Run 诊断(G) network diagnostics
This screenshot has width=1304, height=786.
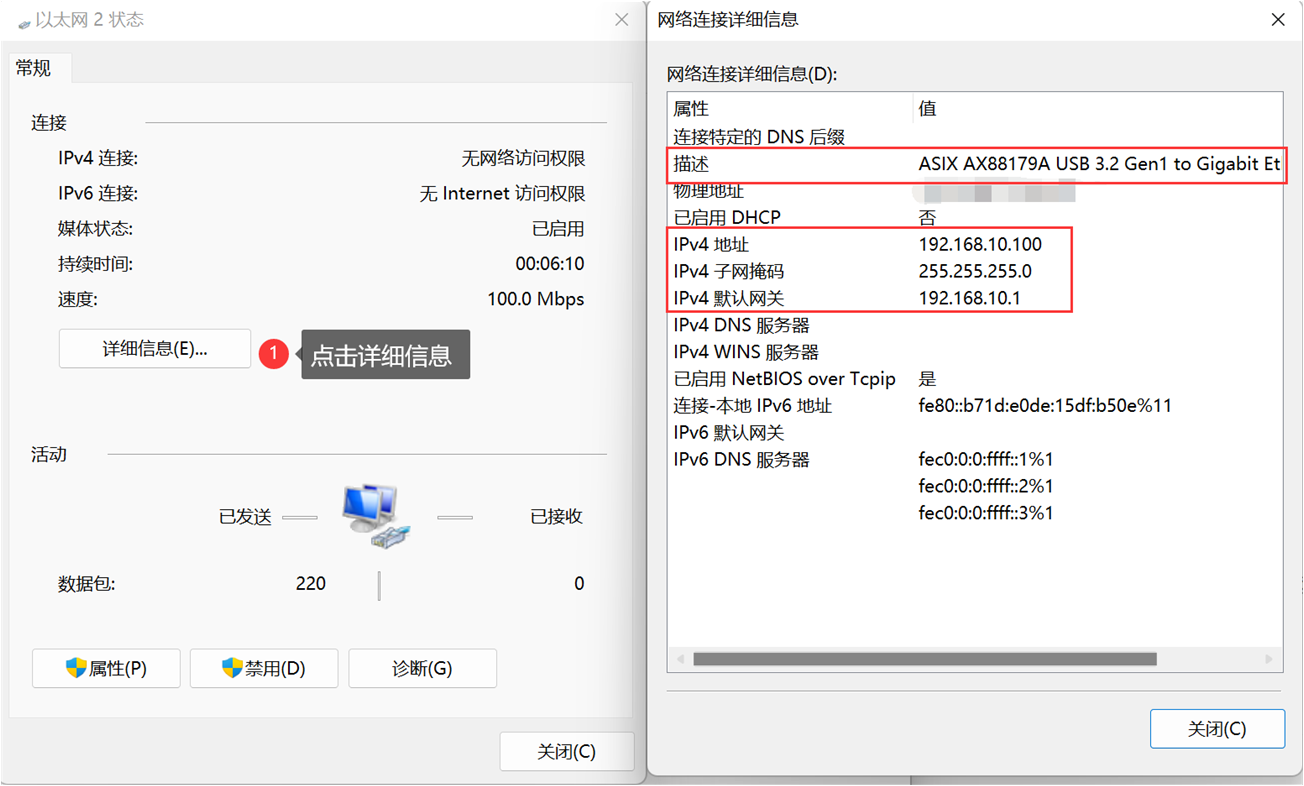[422, 668]
